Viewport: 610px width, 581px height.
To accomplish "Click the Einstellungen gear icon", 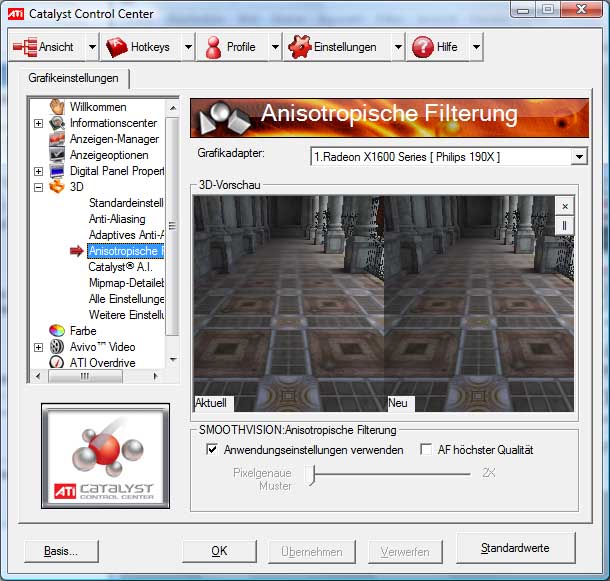I will (300, 47).
